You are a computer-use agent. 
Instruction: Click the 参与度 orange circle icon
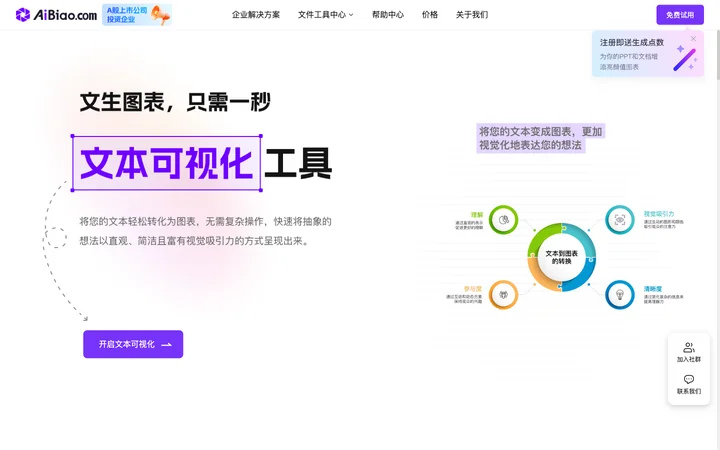pos(503,294)
